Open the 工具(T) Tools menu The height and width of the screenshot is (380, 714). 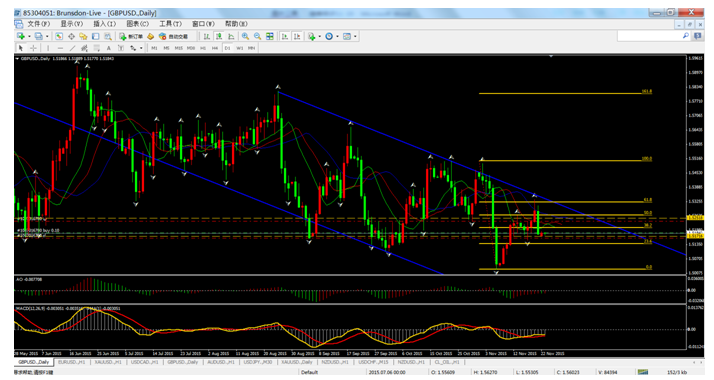click(x=170, y=24)
